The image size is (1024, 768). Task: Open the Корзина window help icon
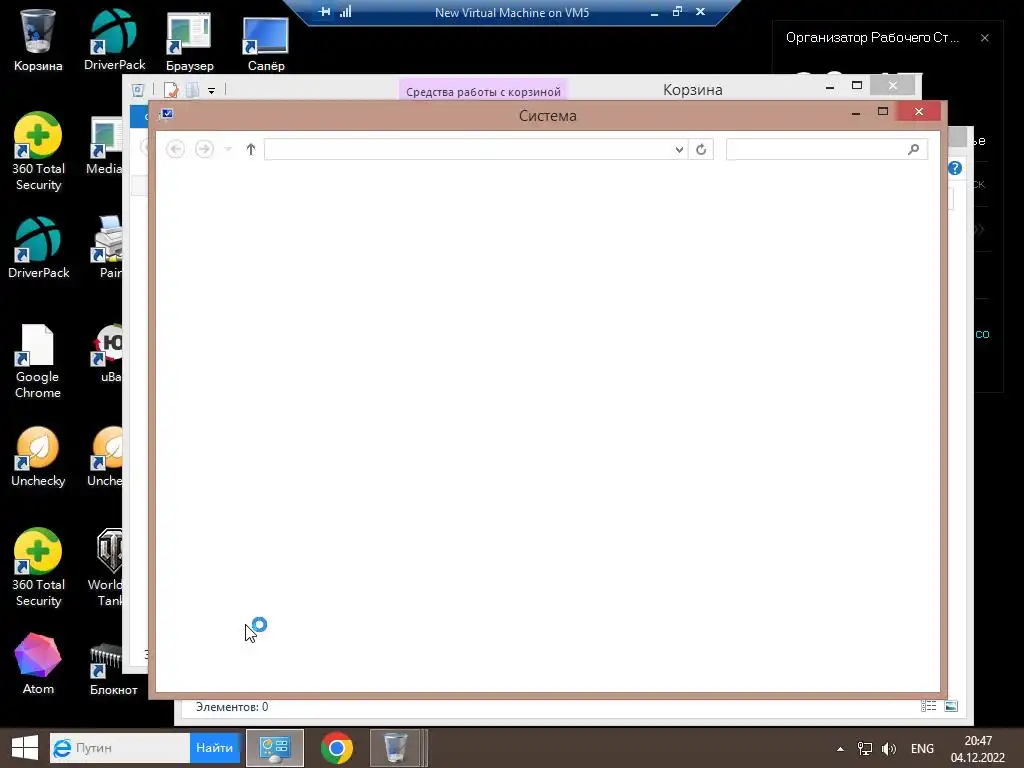pos(955,168)
